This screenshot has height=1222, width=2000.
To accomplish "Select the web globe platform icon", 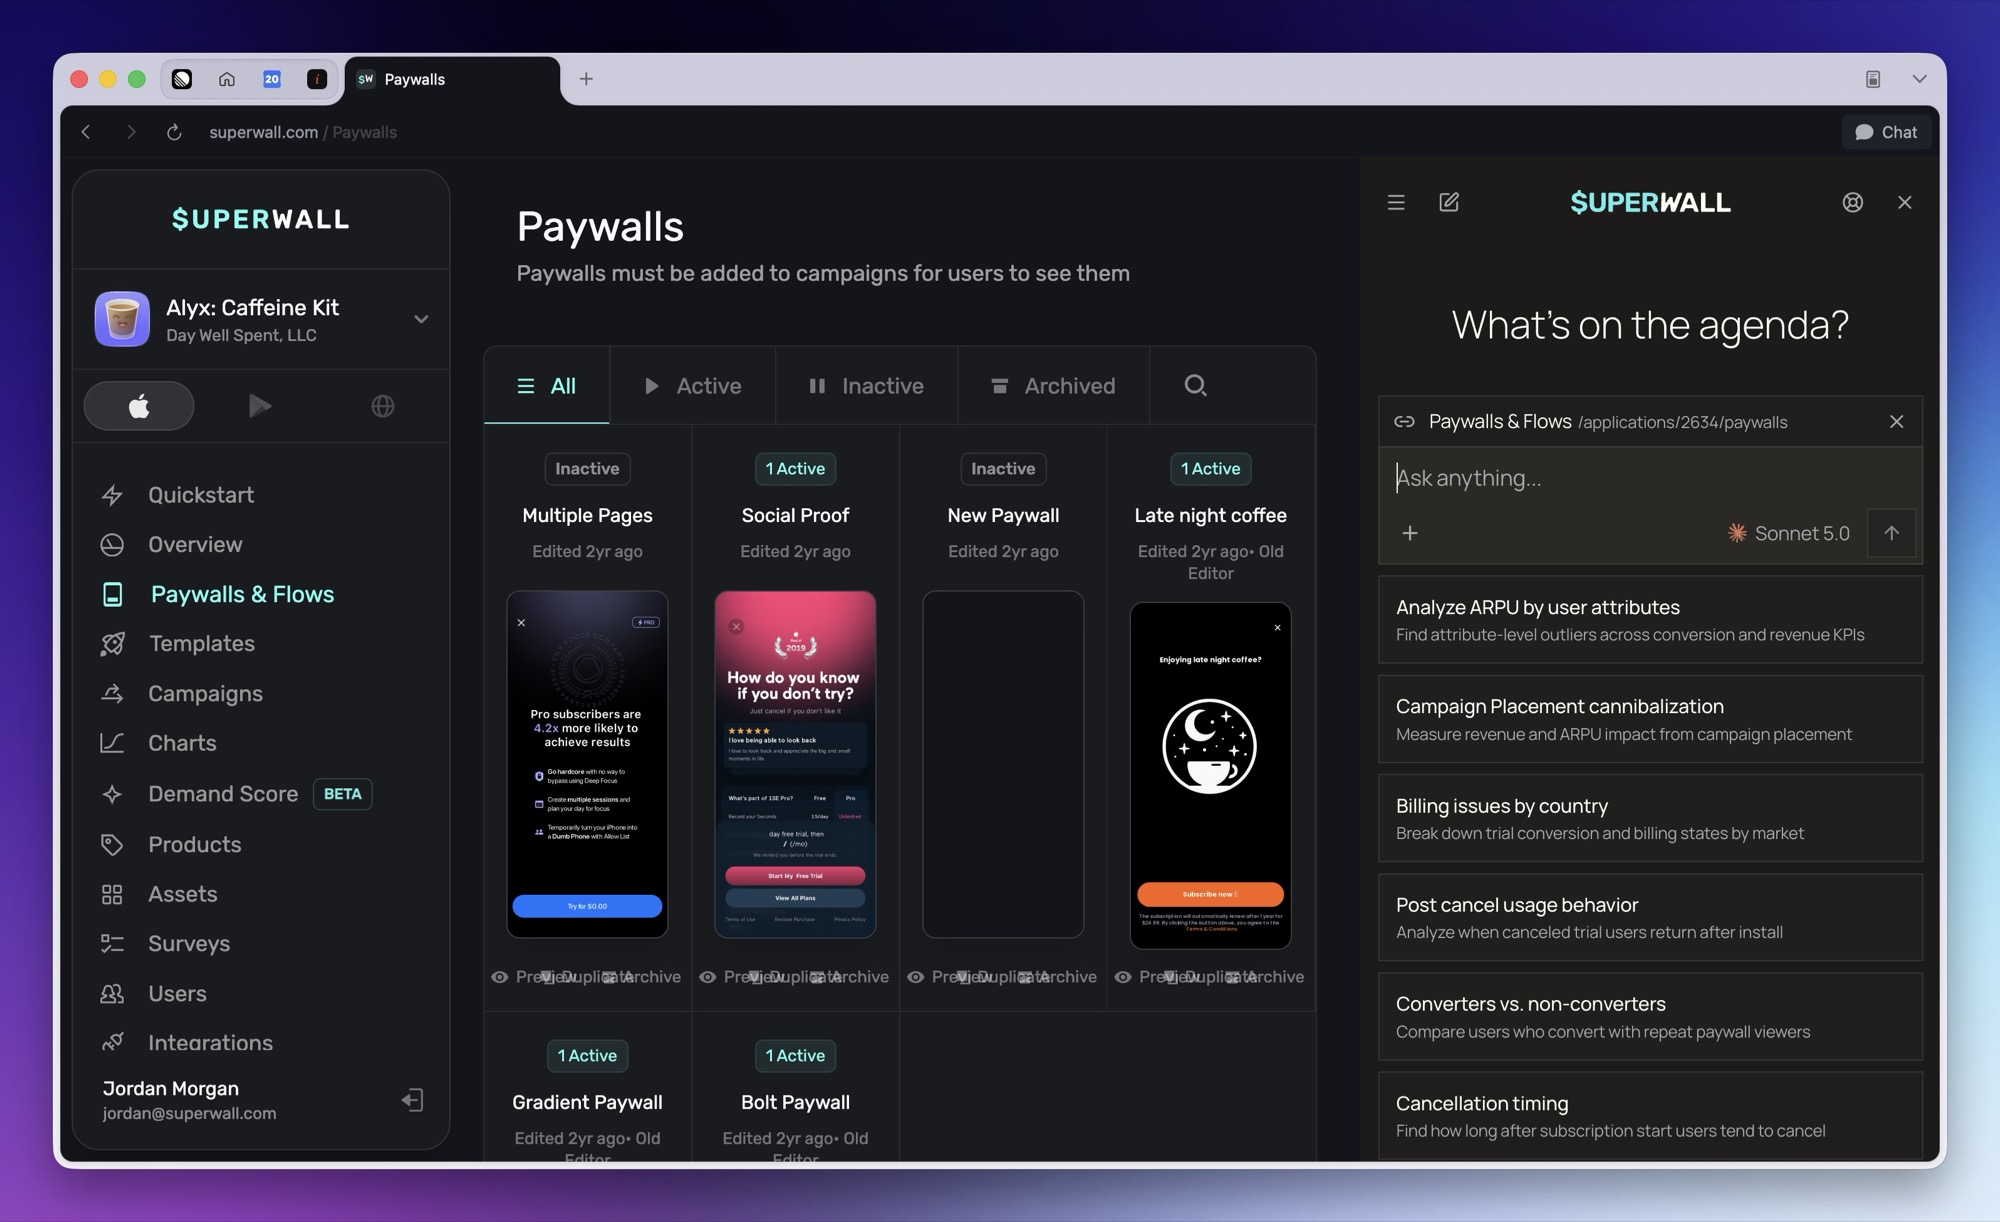I will [383, 406].
